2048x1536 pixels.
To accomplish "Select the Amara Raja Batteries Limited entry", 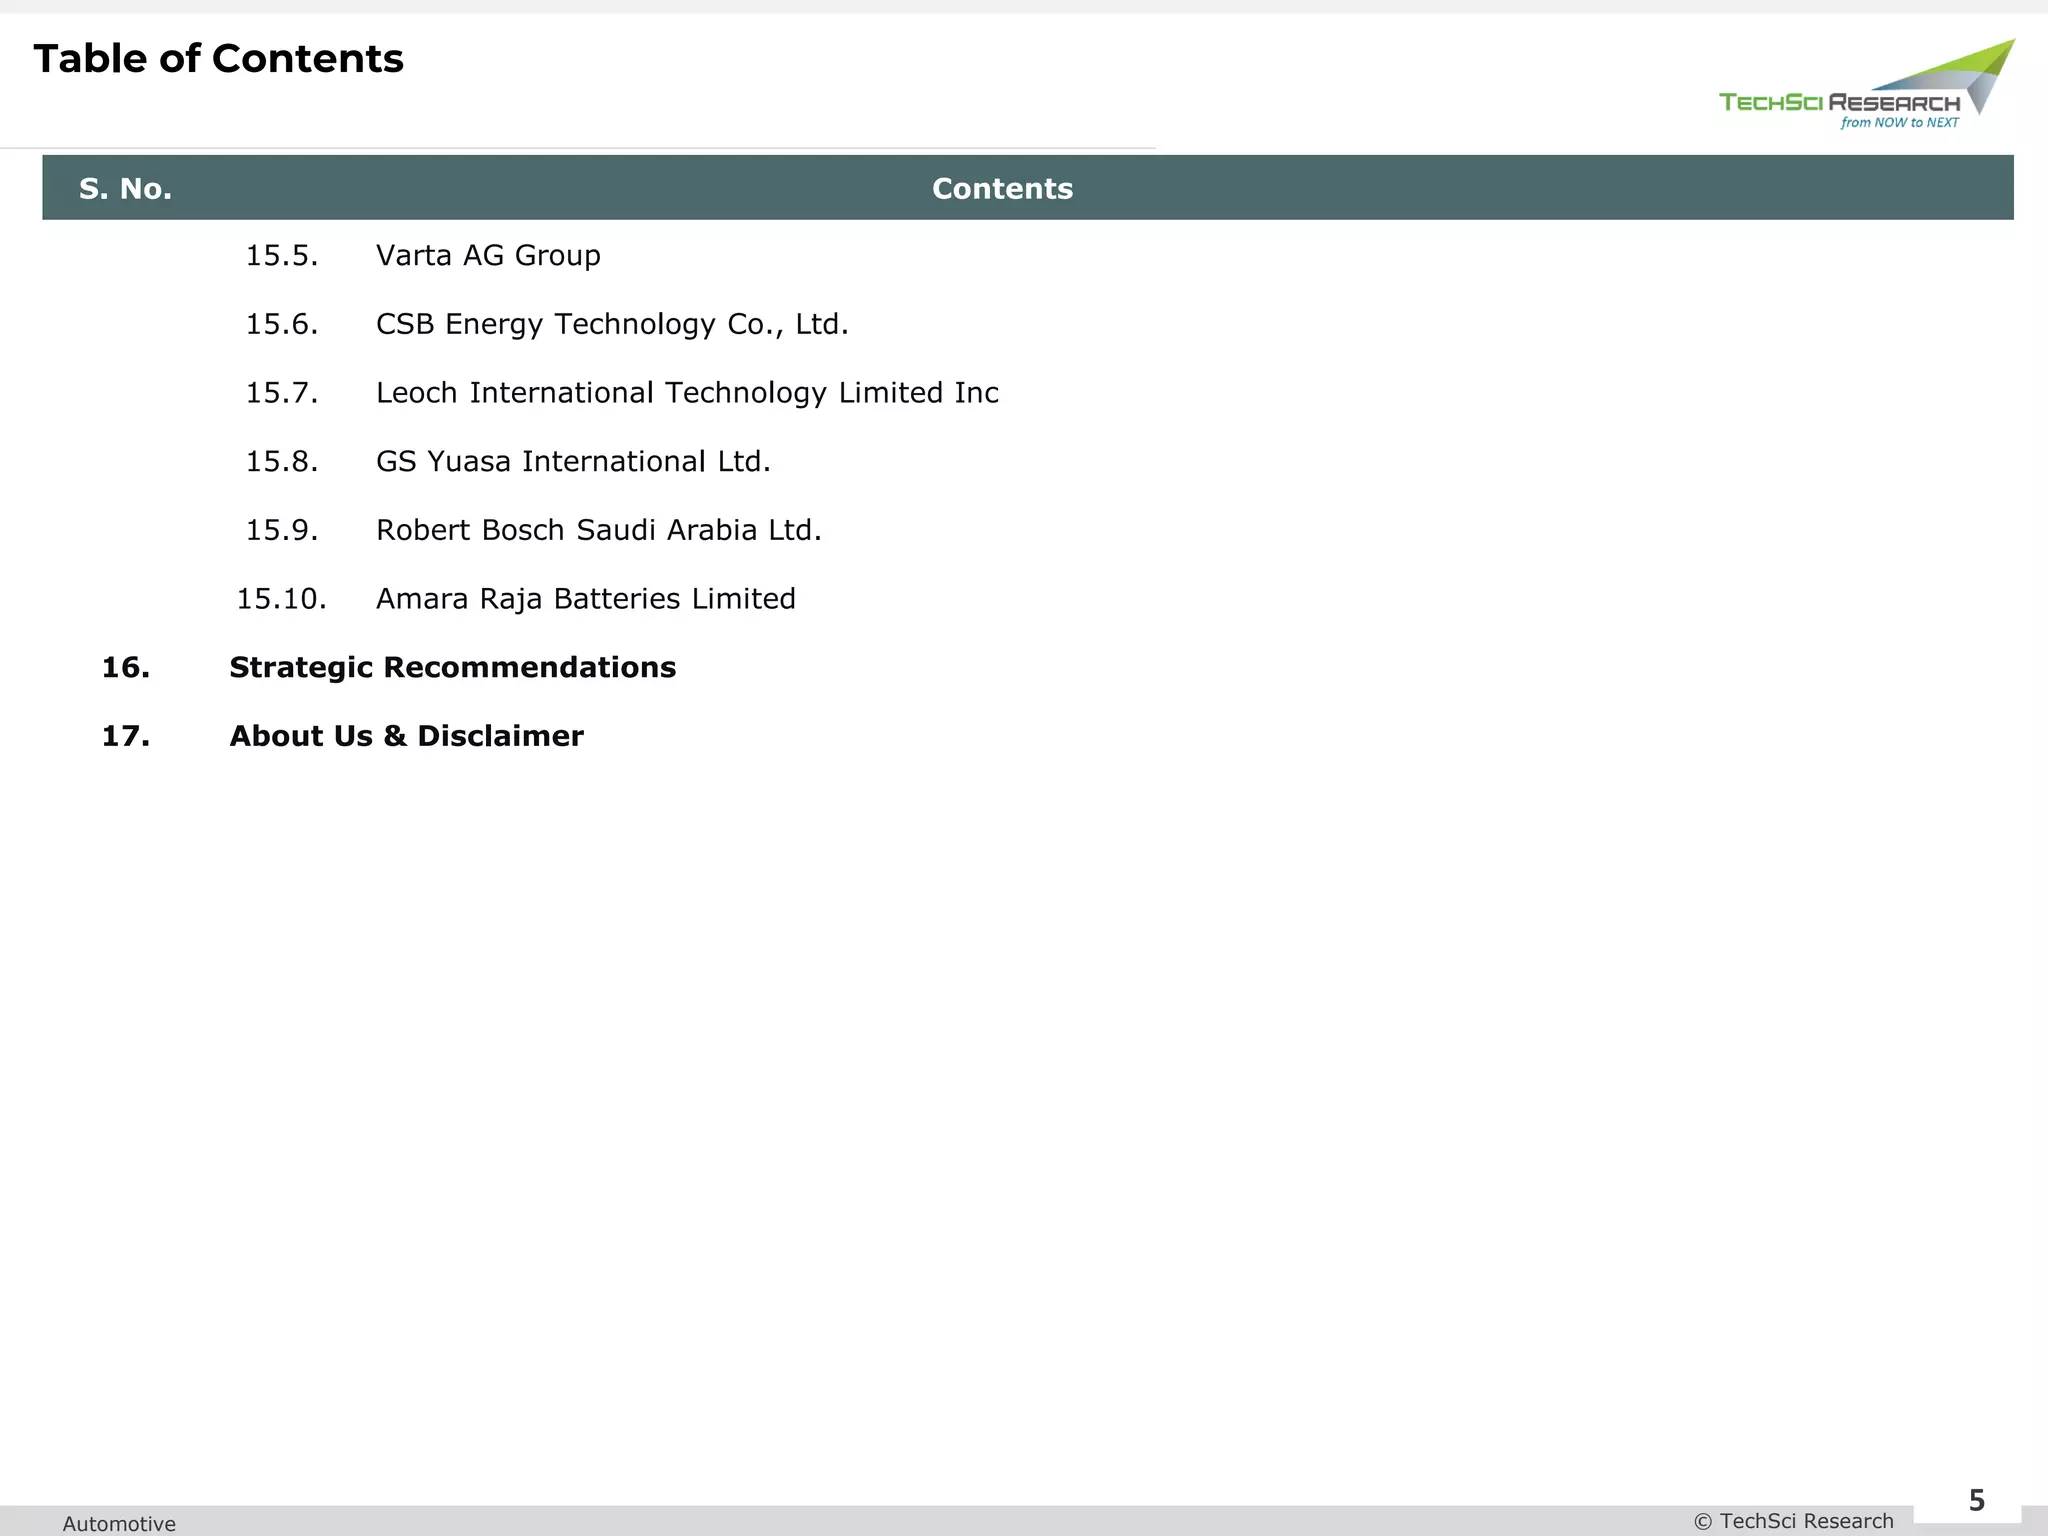I will coord(585,599).
